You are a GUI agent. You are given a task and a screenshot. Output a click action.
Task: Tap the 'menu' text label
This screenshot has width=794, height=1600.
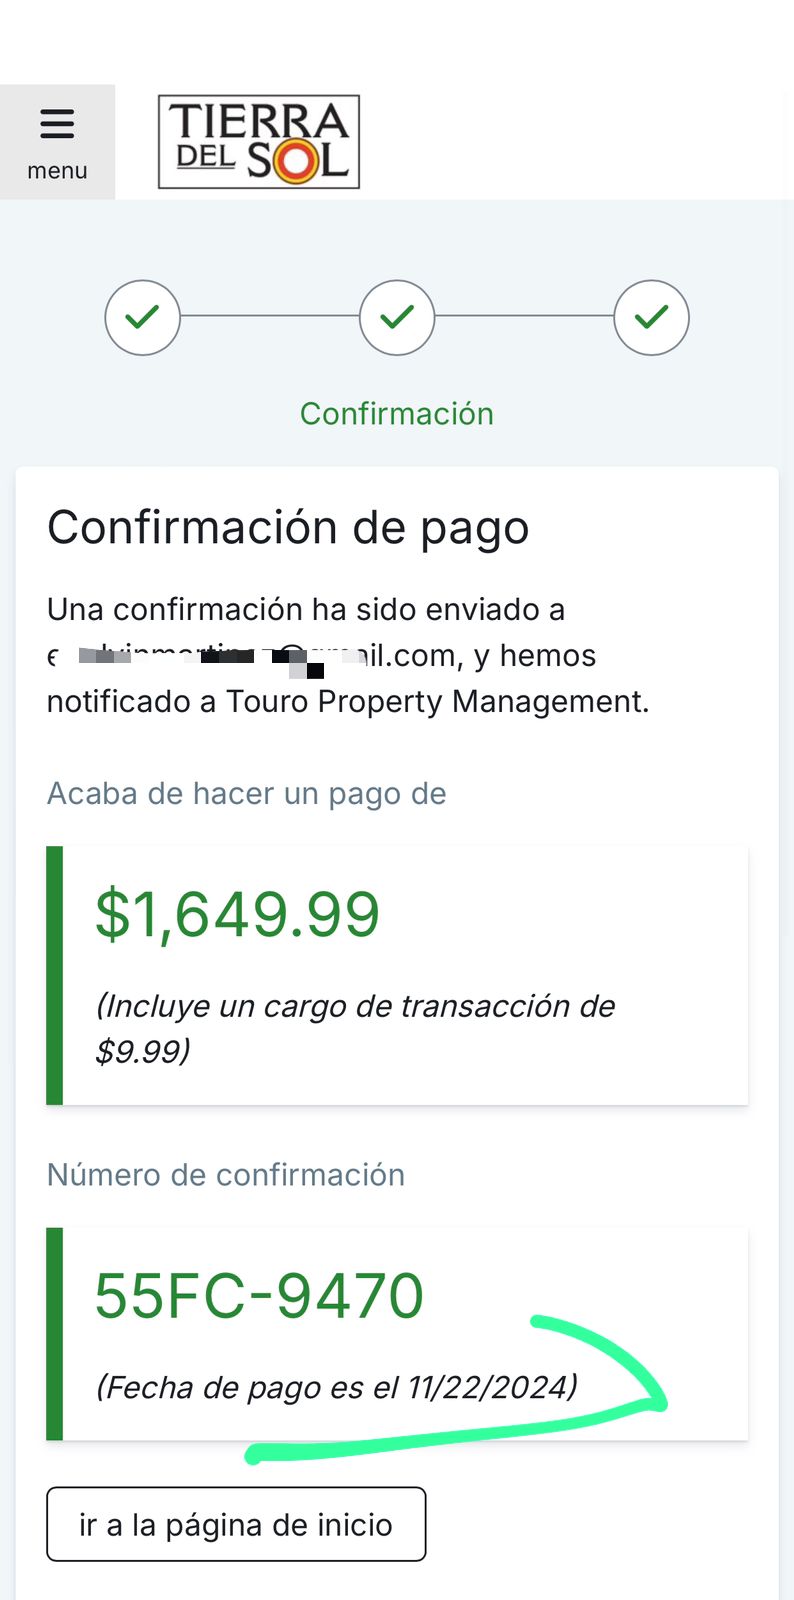point(57,171)
